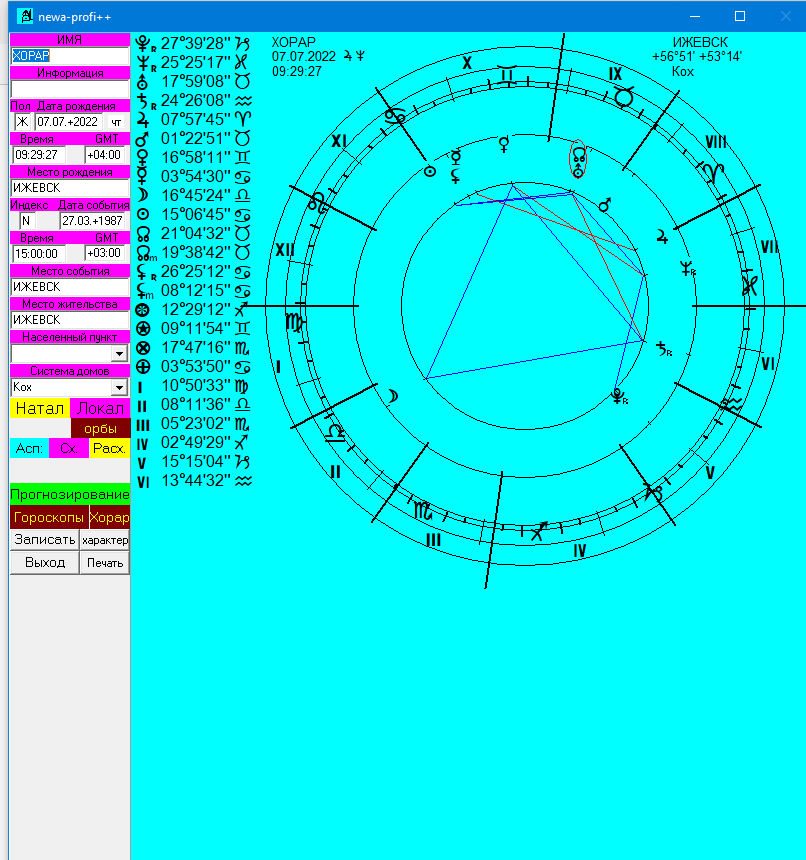Click the GMT offset field +04:00
The height and width of the screenshot is (860, 806).
pos(105,155)
